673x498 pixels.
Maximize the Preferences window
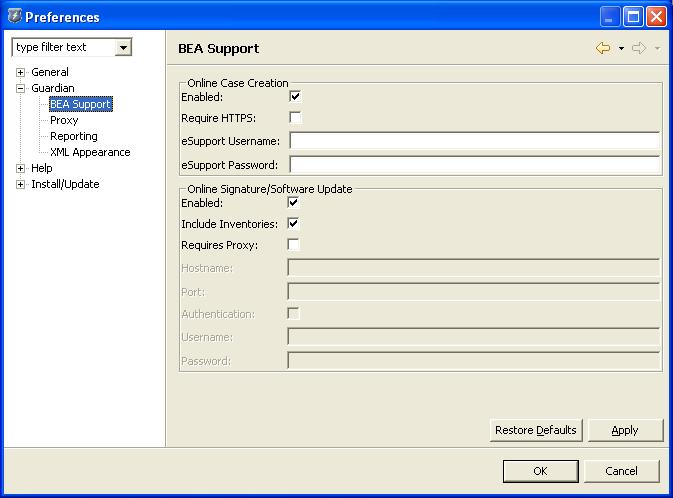[633, 16]
